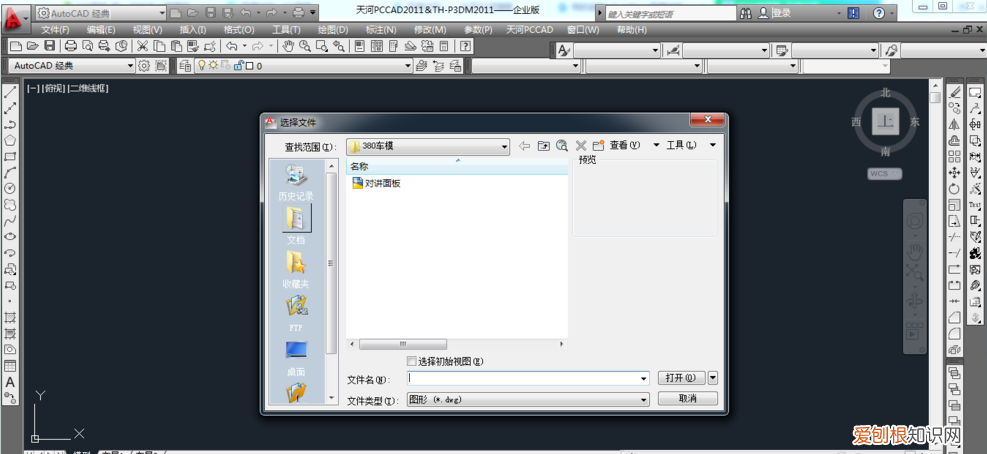Expand the layer list dropdown showing layer 0
The height and width of the screenshot is (454, 987).
[407, 65]
